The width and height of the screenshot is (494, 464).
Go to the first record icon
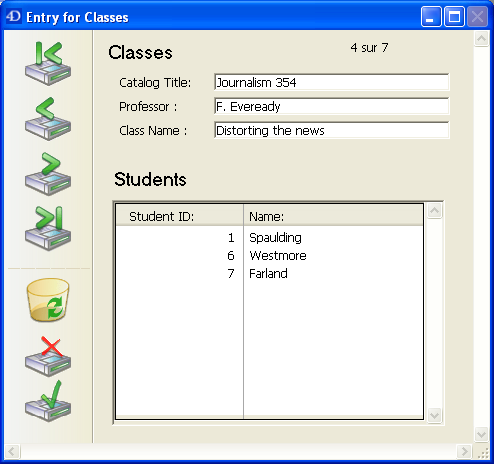pos(48,63)
